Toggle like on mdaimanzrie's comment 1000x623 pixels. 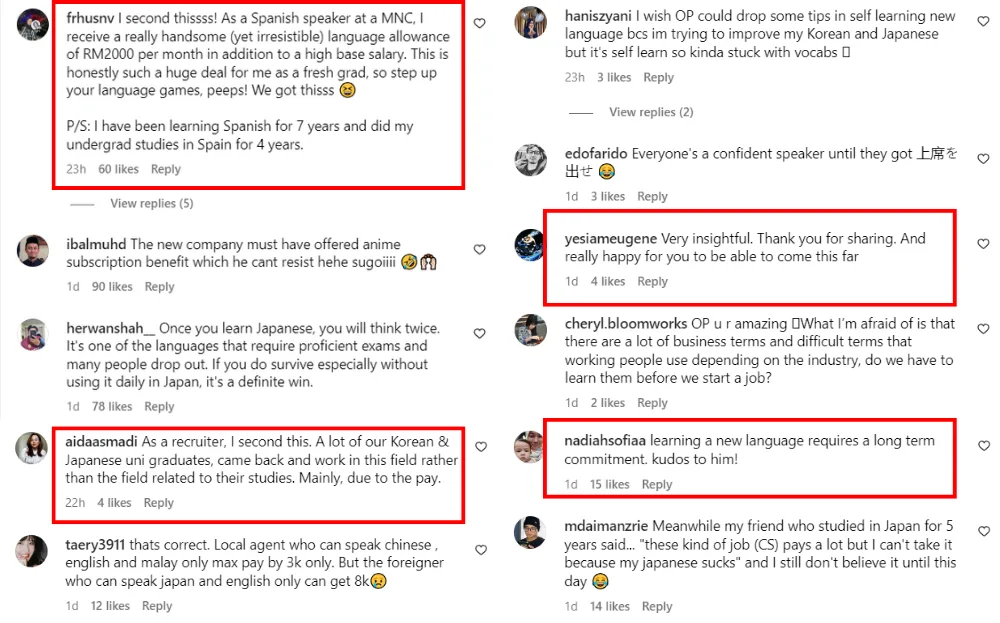click(983, 531)
